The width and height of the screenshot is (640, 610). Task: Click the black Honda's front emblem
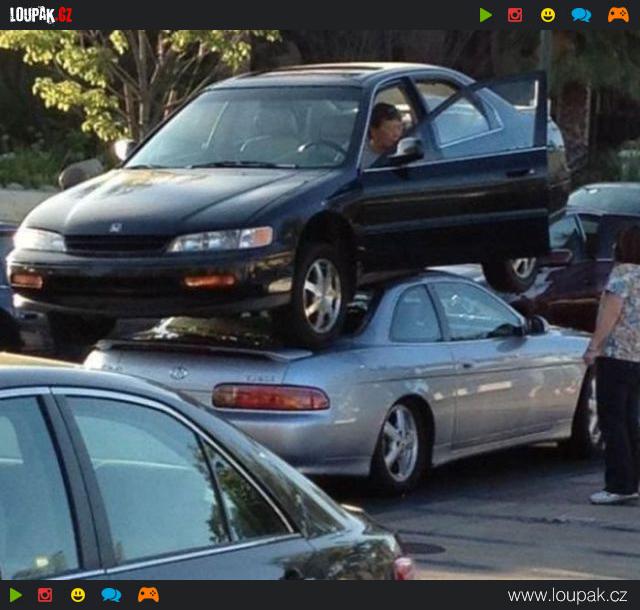click(115, 228)
